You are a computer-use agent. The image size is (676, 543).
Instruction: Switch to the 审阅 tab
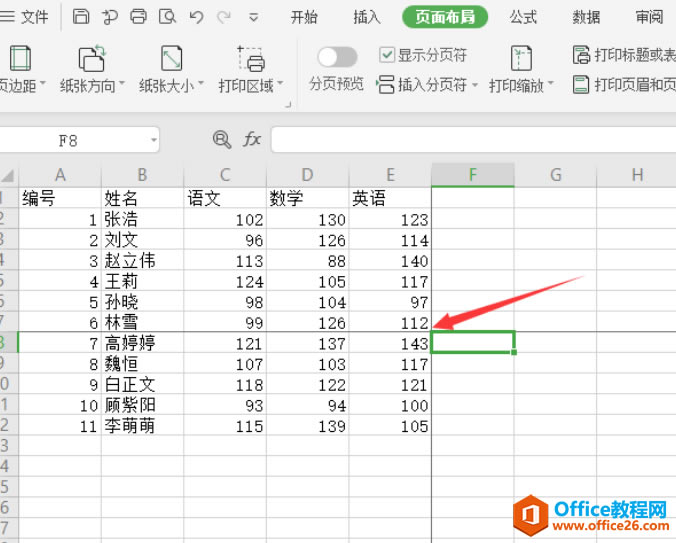[x=649, y=17]
